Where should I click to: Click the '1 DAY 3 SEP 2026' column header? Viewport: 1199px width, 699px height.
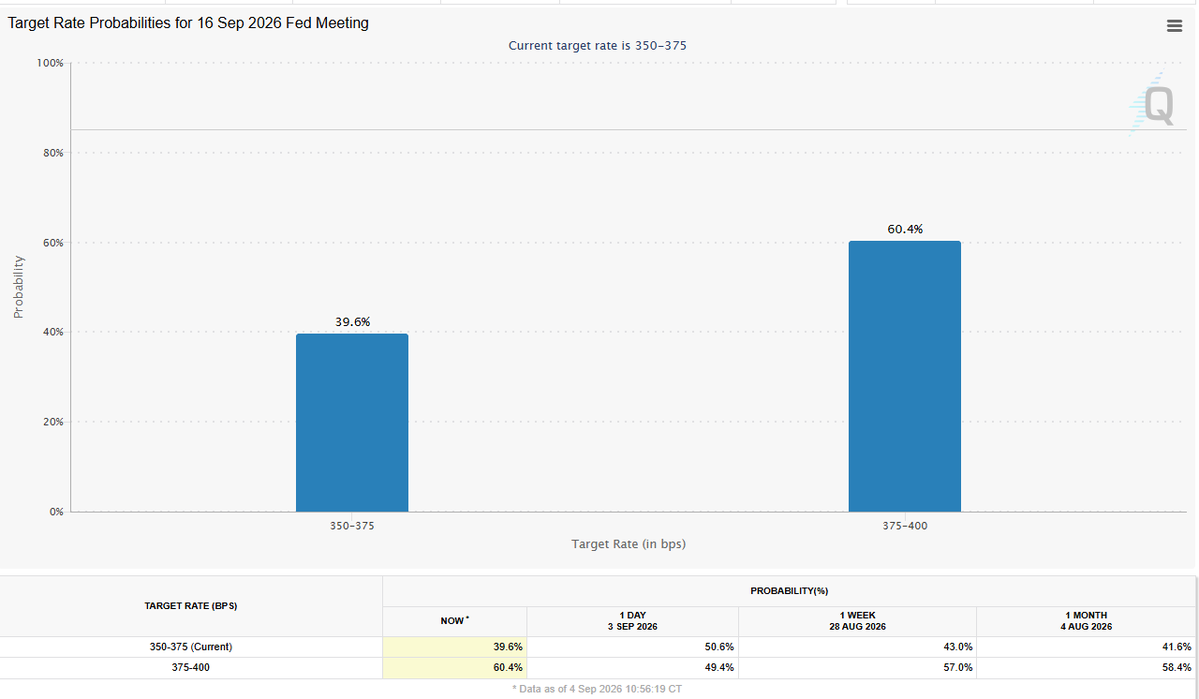(x=632, y=621)
